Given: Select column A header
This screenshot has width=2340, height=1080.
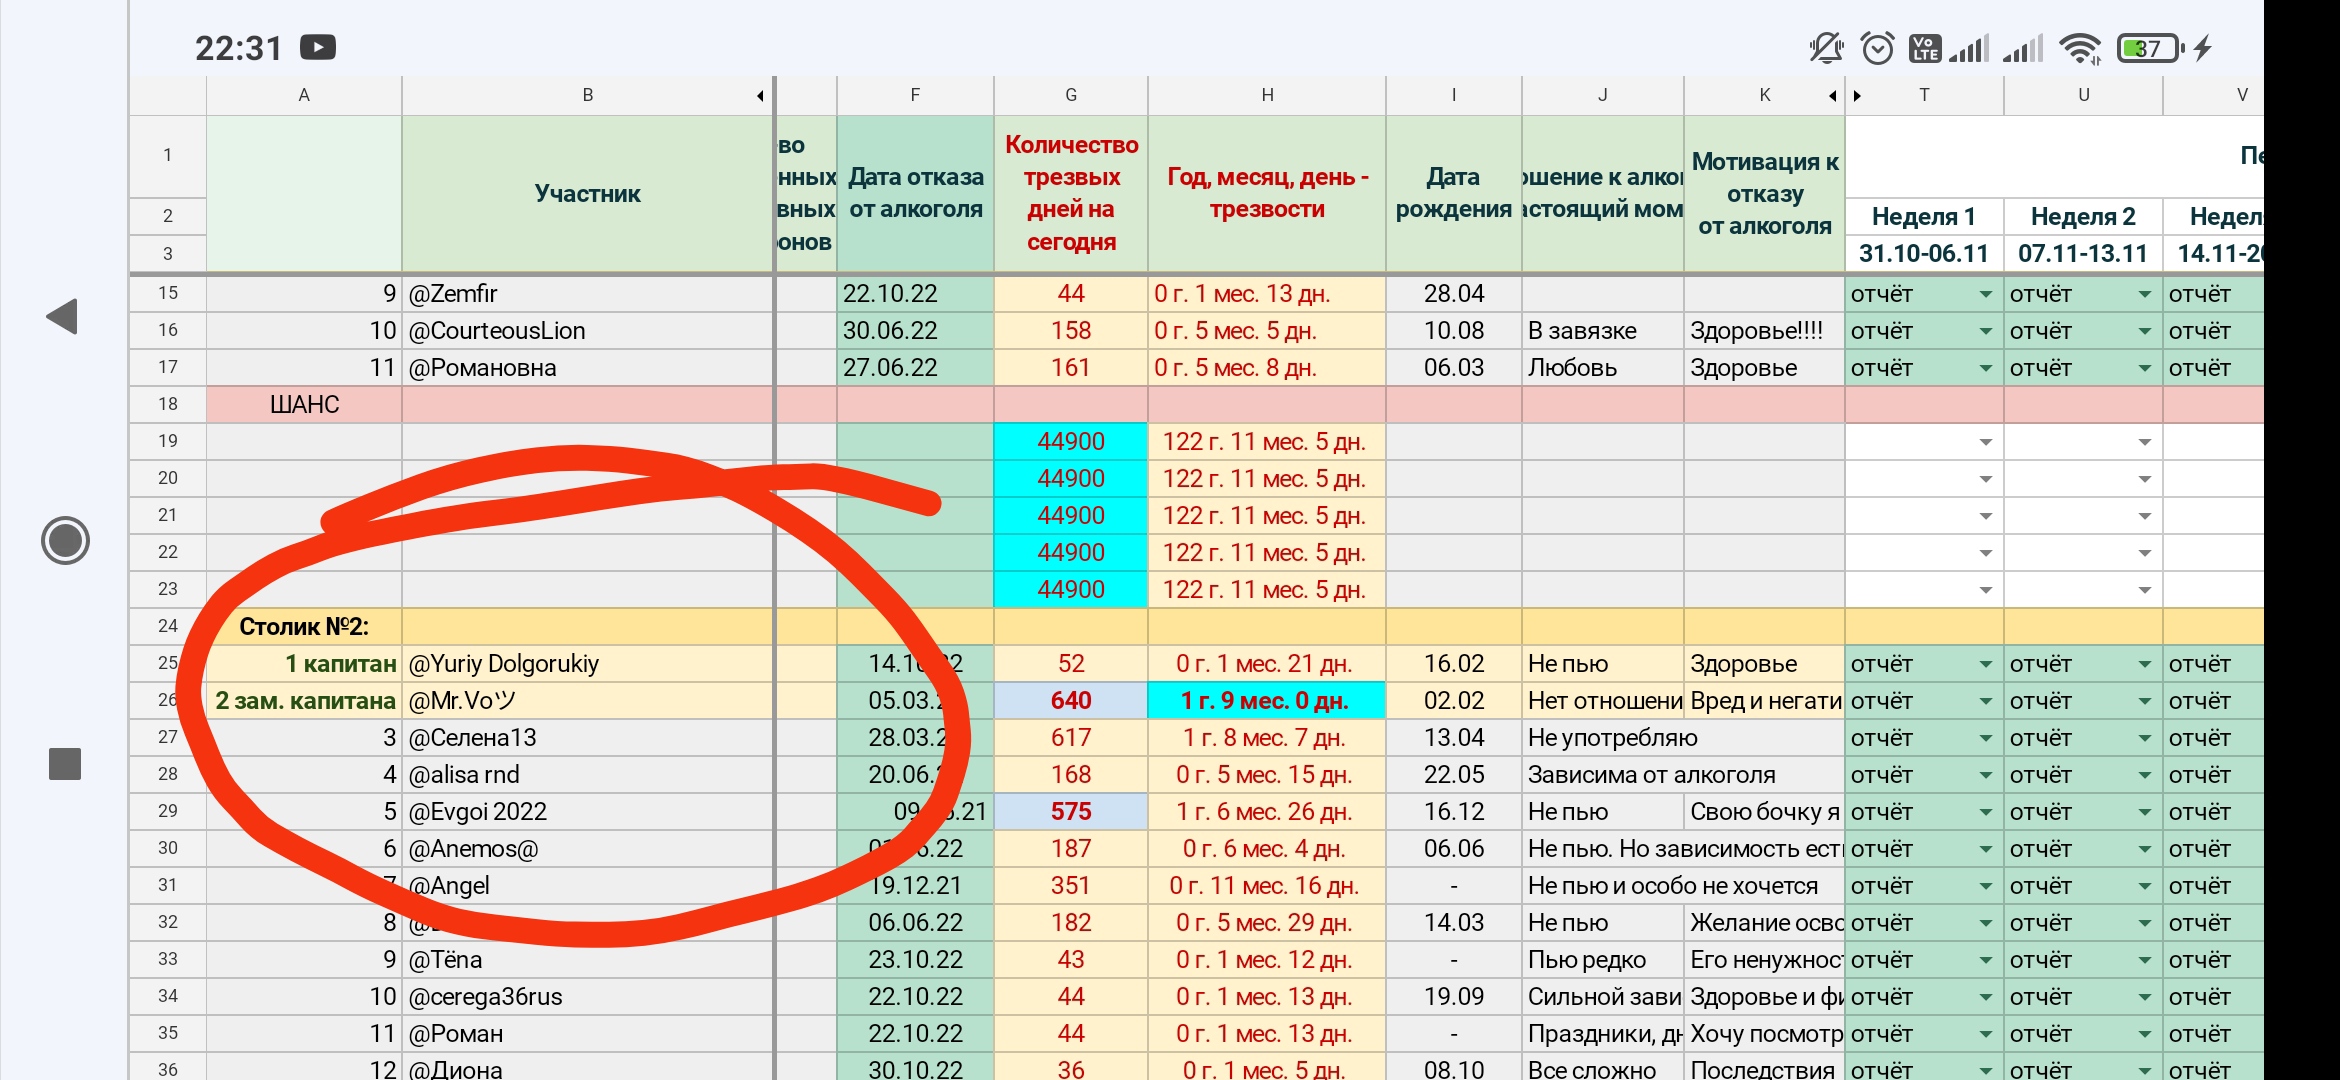Looking at the screenshot, I should click(x=304, y=96).
